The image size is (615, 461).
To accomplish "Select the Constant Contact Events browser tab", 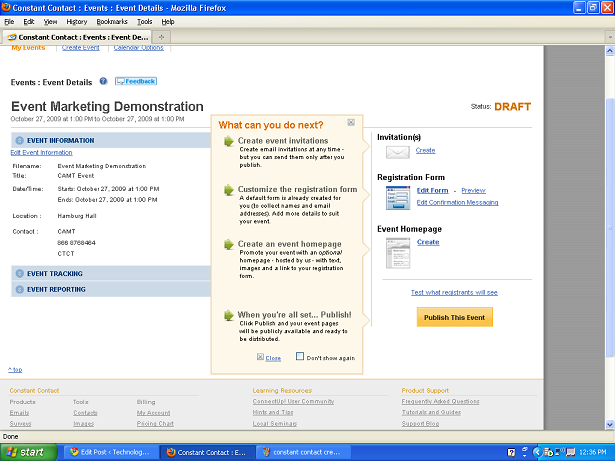I will click(77, 37).
